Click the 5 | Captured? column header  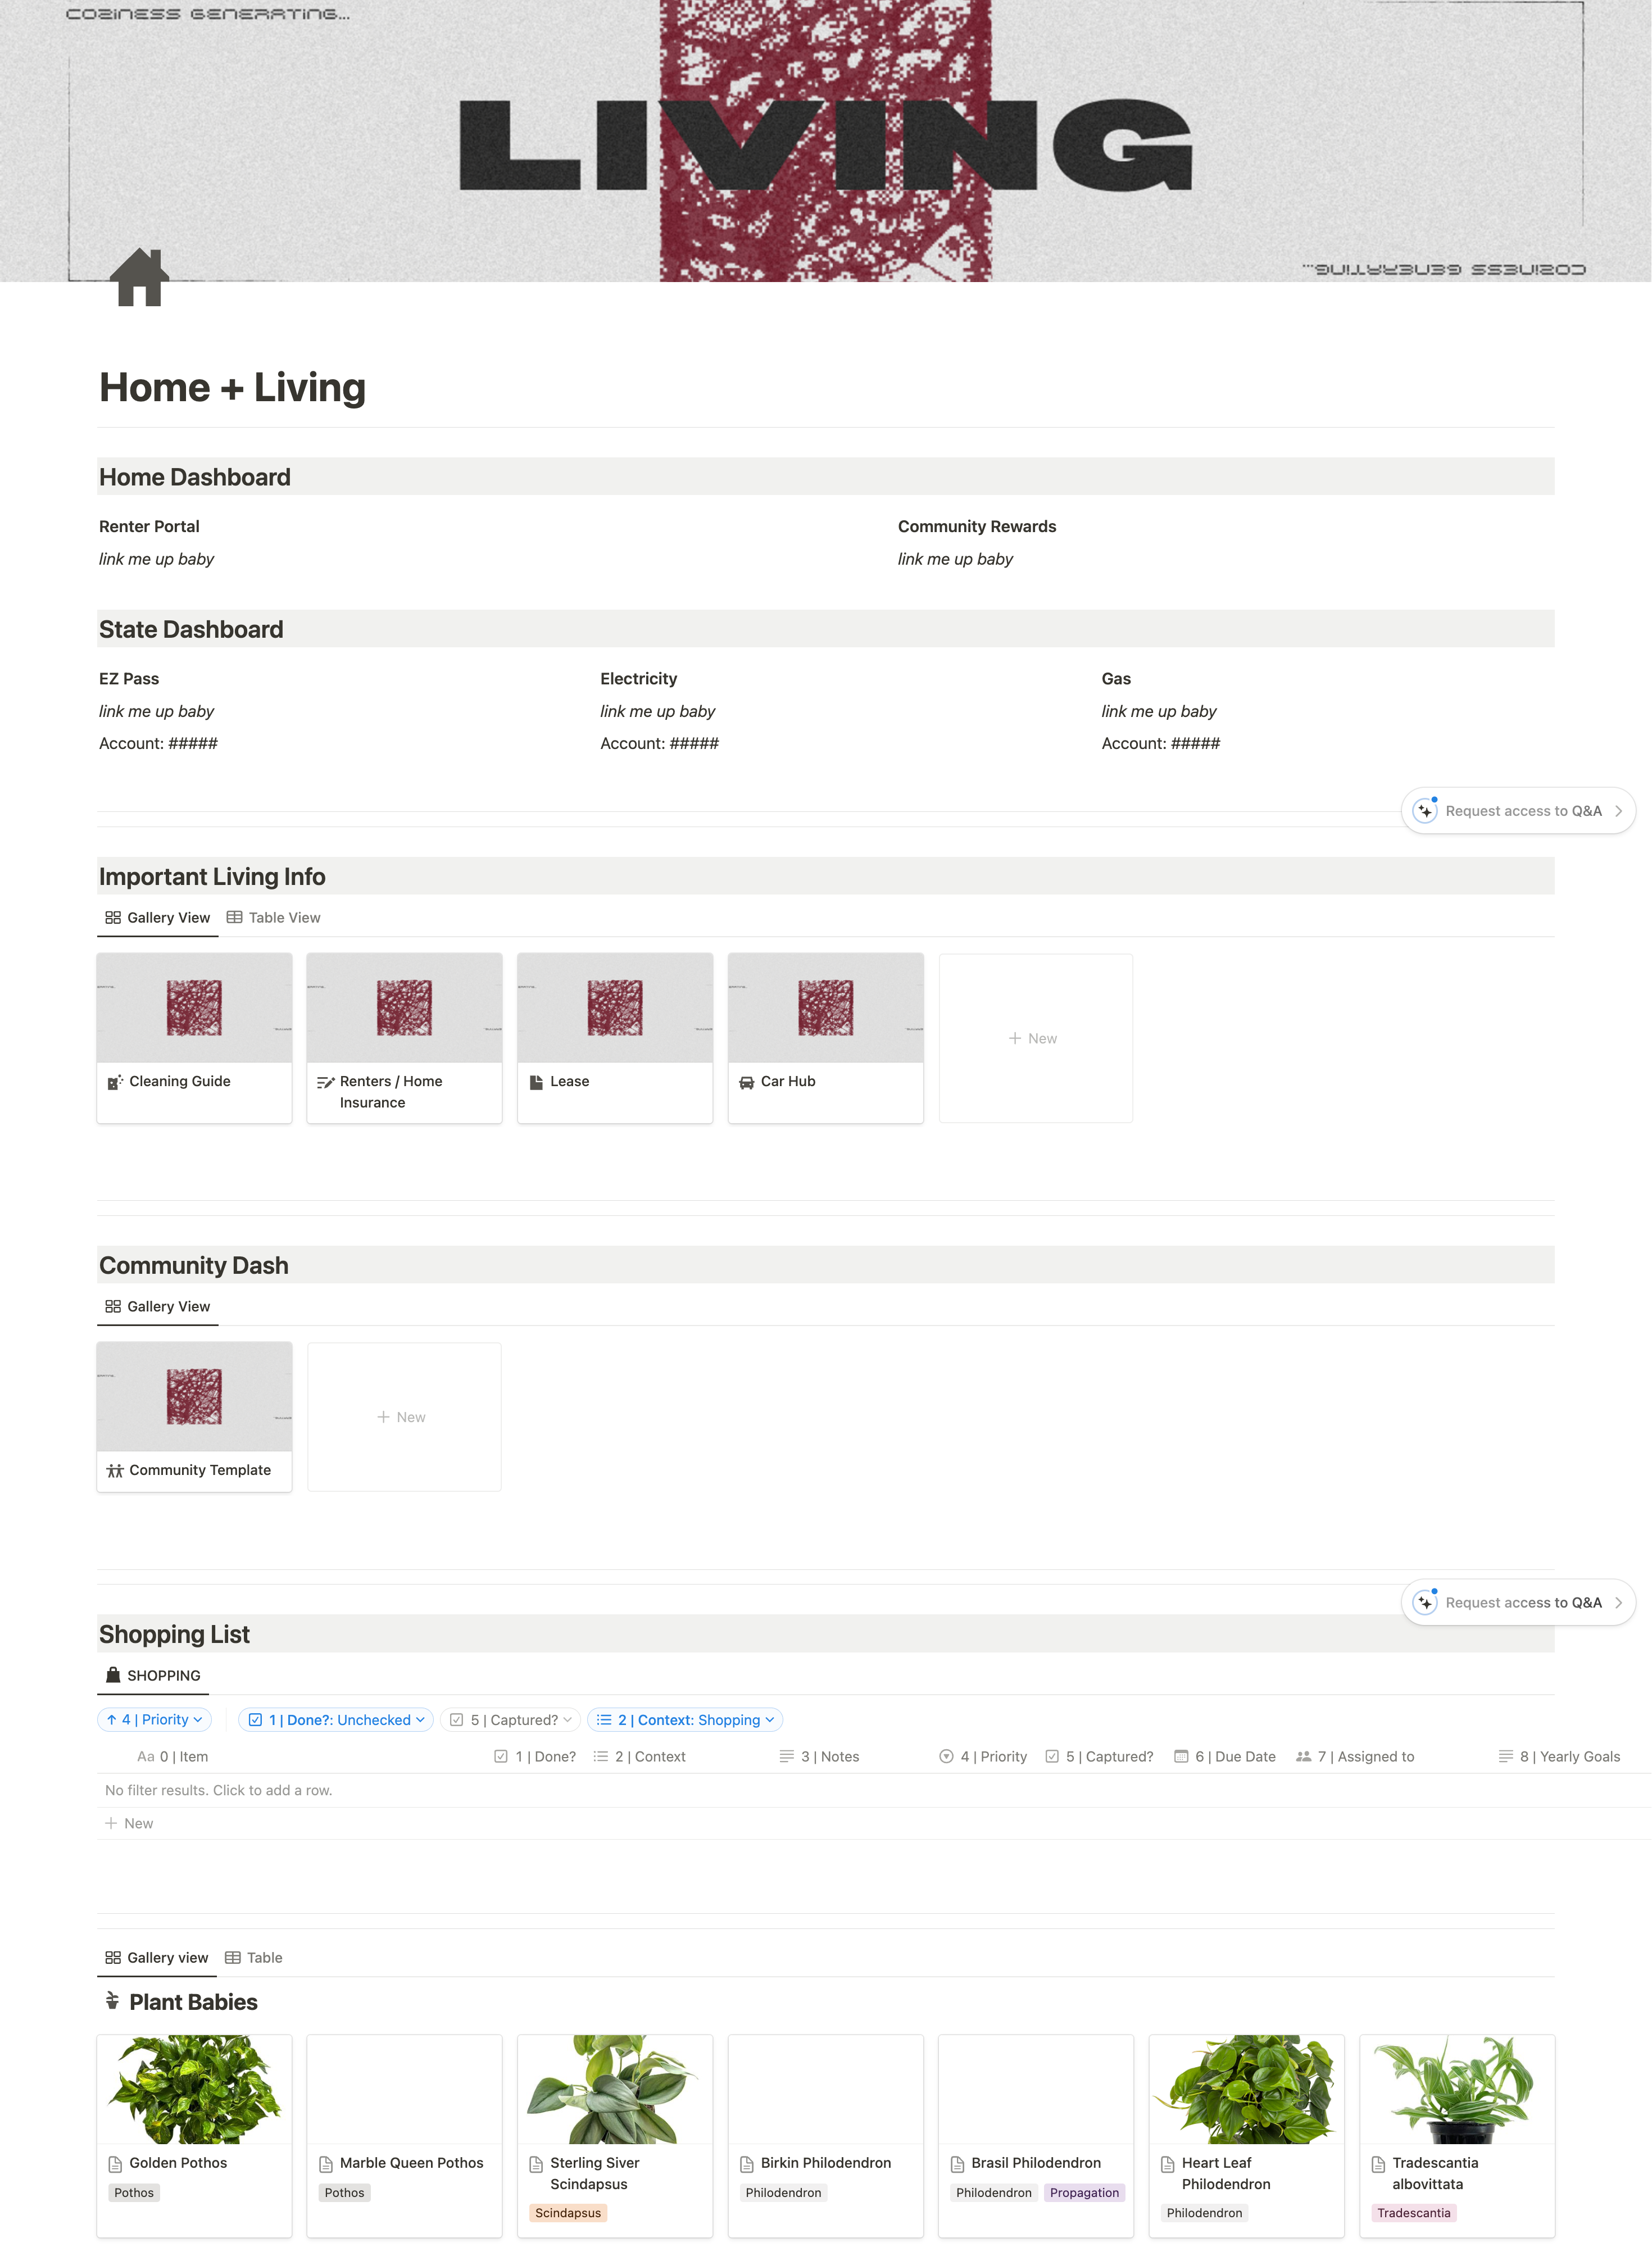tap(1099, 1757)
